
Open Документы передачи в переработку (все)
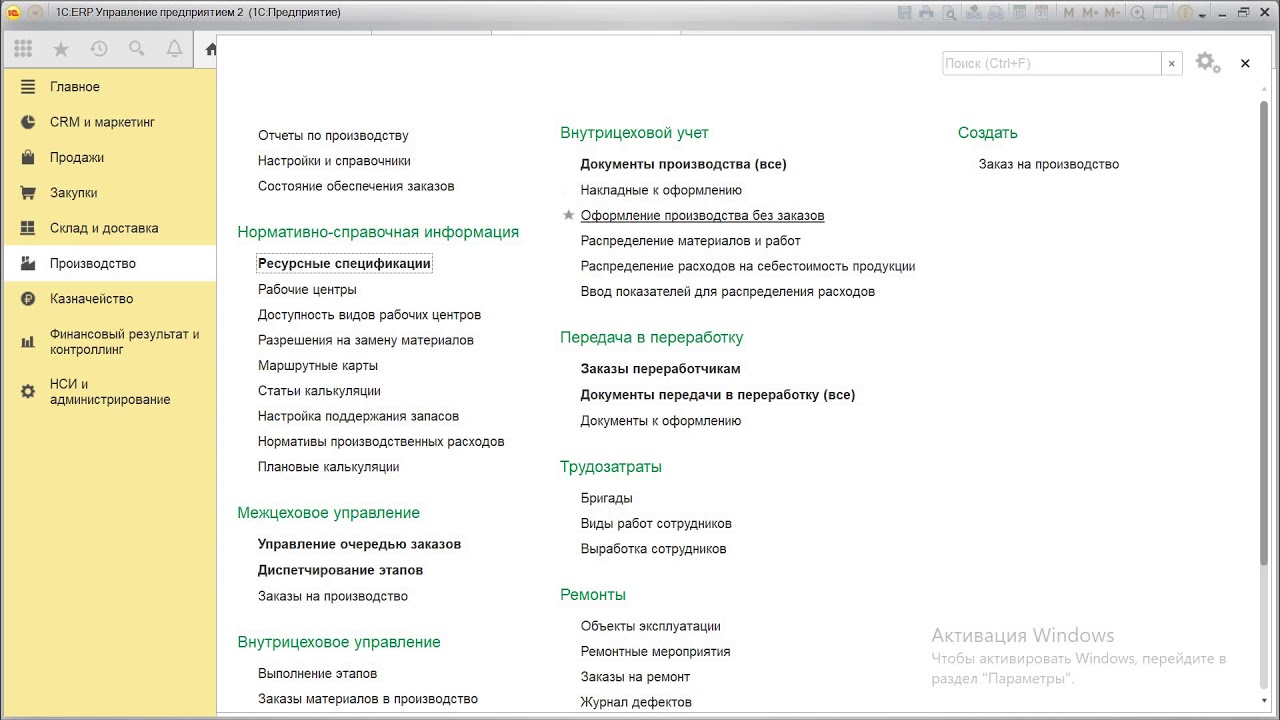pos(718,395)
